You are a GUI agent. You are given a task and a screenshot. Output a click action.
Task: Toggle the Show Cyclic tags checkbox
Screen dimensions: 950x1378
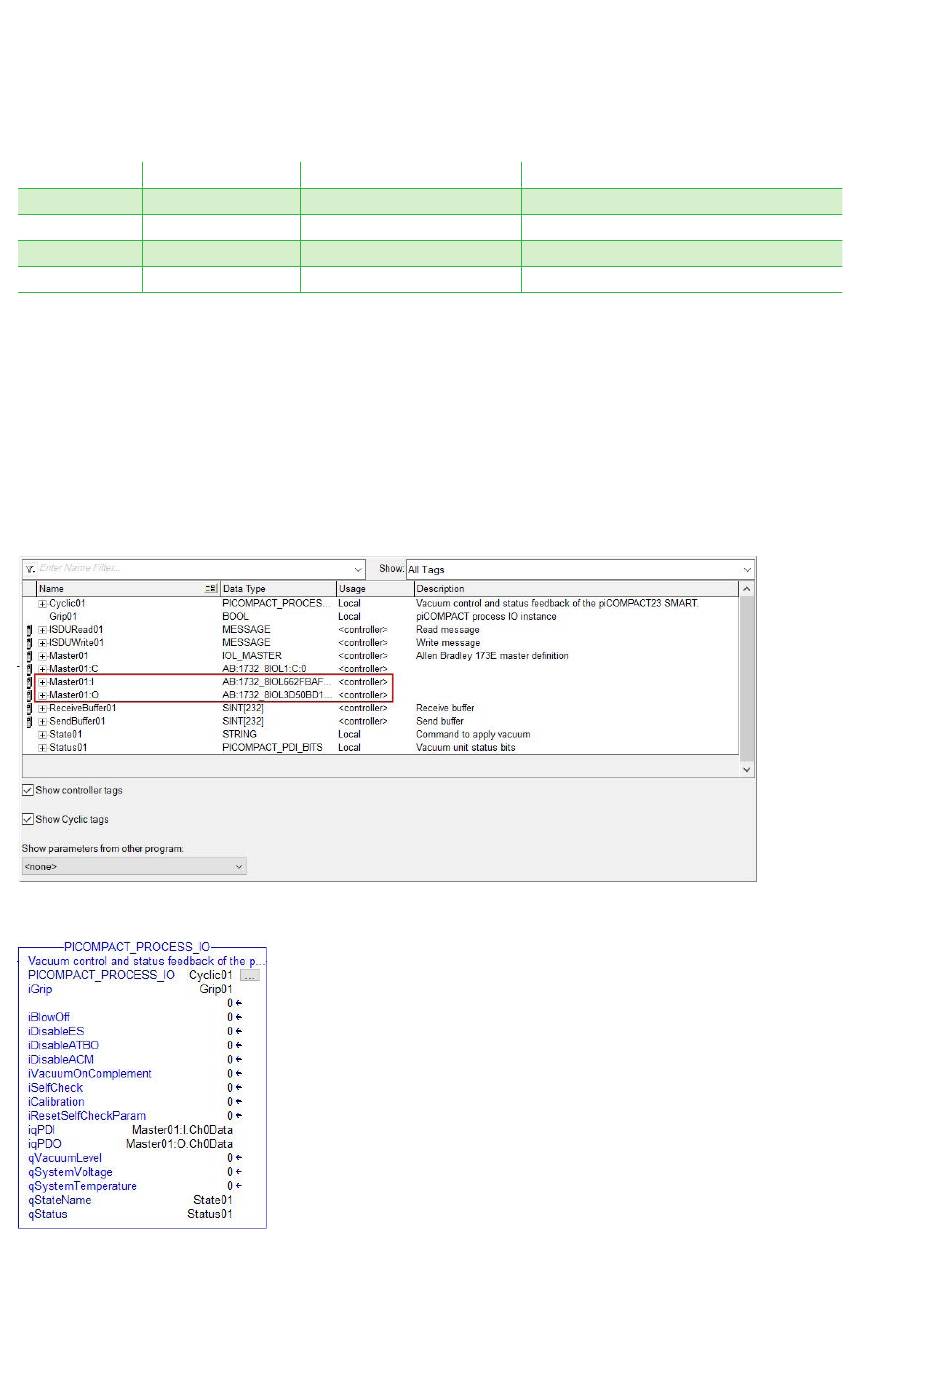click(28, 819)
